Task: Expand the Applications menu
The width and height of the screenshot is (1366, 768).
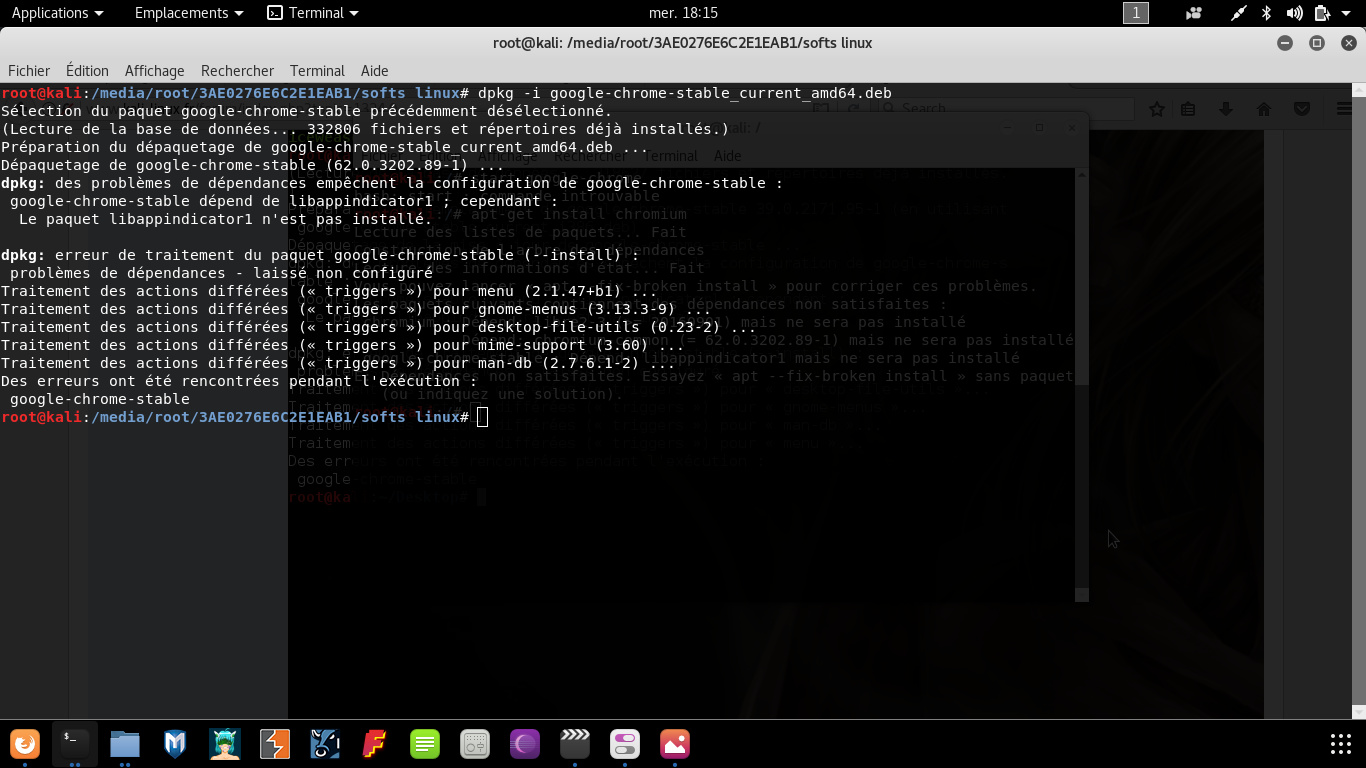Action: click(57, 13)
